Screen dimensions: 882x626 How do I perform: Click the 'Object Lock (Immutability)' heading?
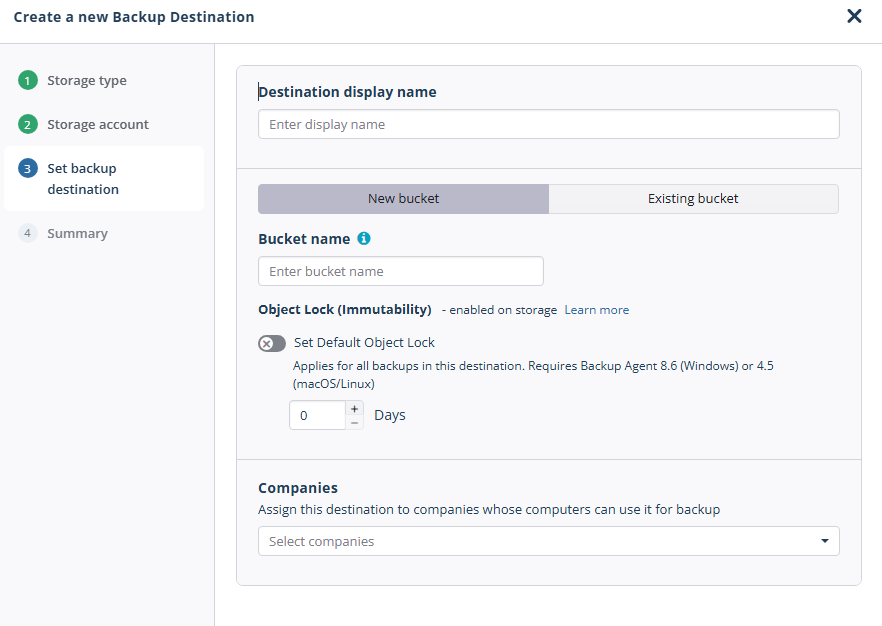[344, 309]
